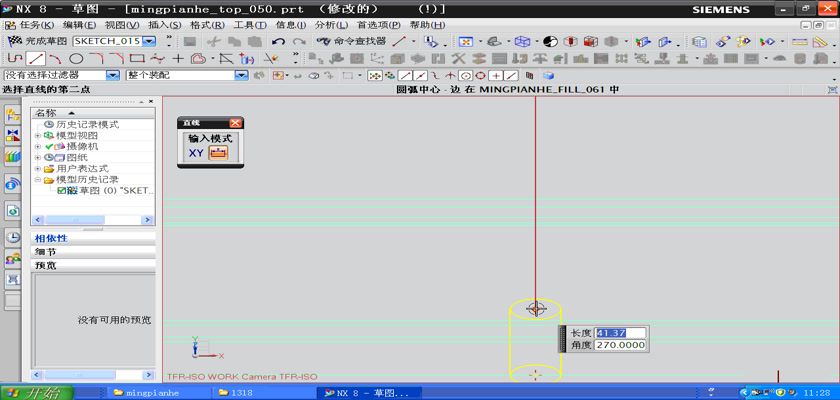Select the Line sketch tool
This screenshot has width=840, height=400.
[36, 58]
